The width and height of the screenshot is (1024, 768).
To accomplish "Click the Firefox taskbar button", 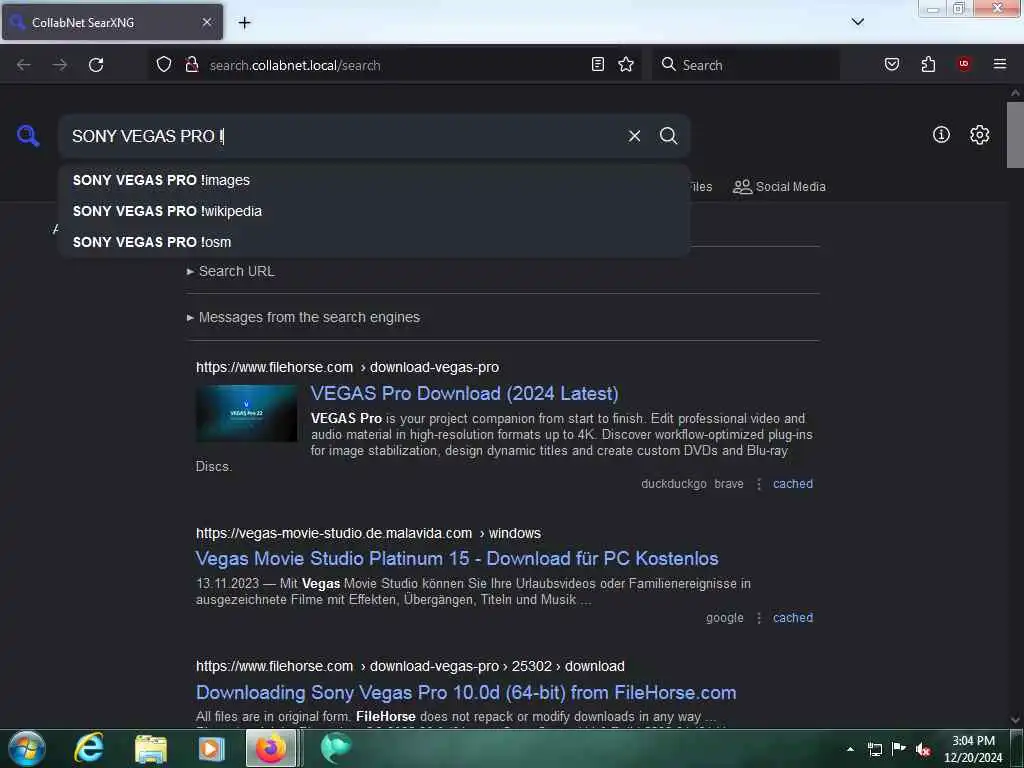I will [x=271, y=748].
